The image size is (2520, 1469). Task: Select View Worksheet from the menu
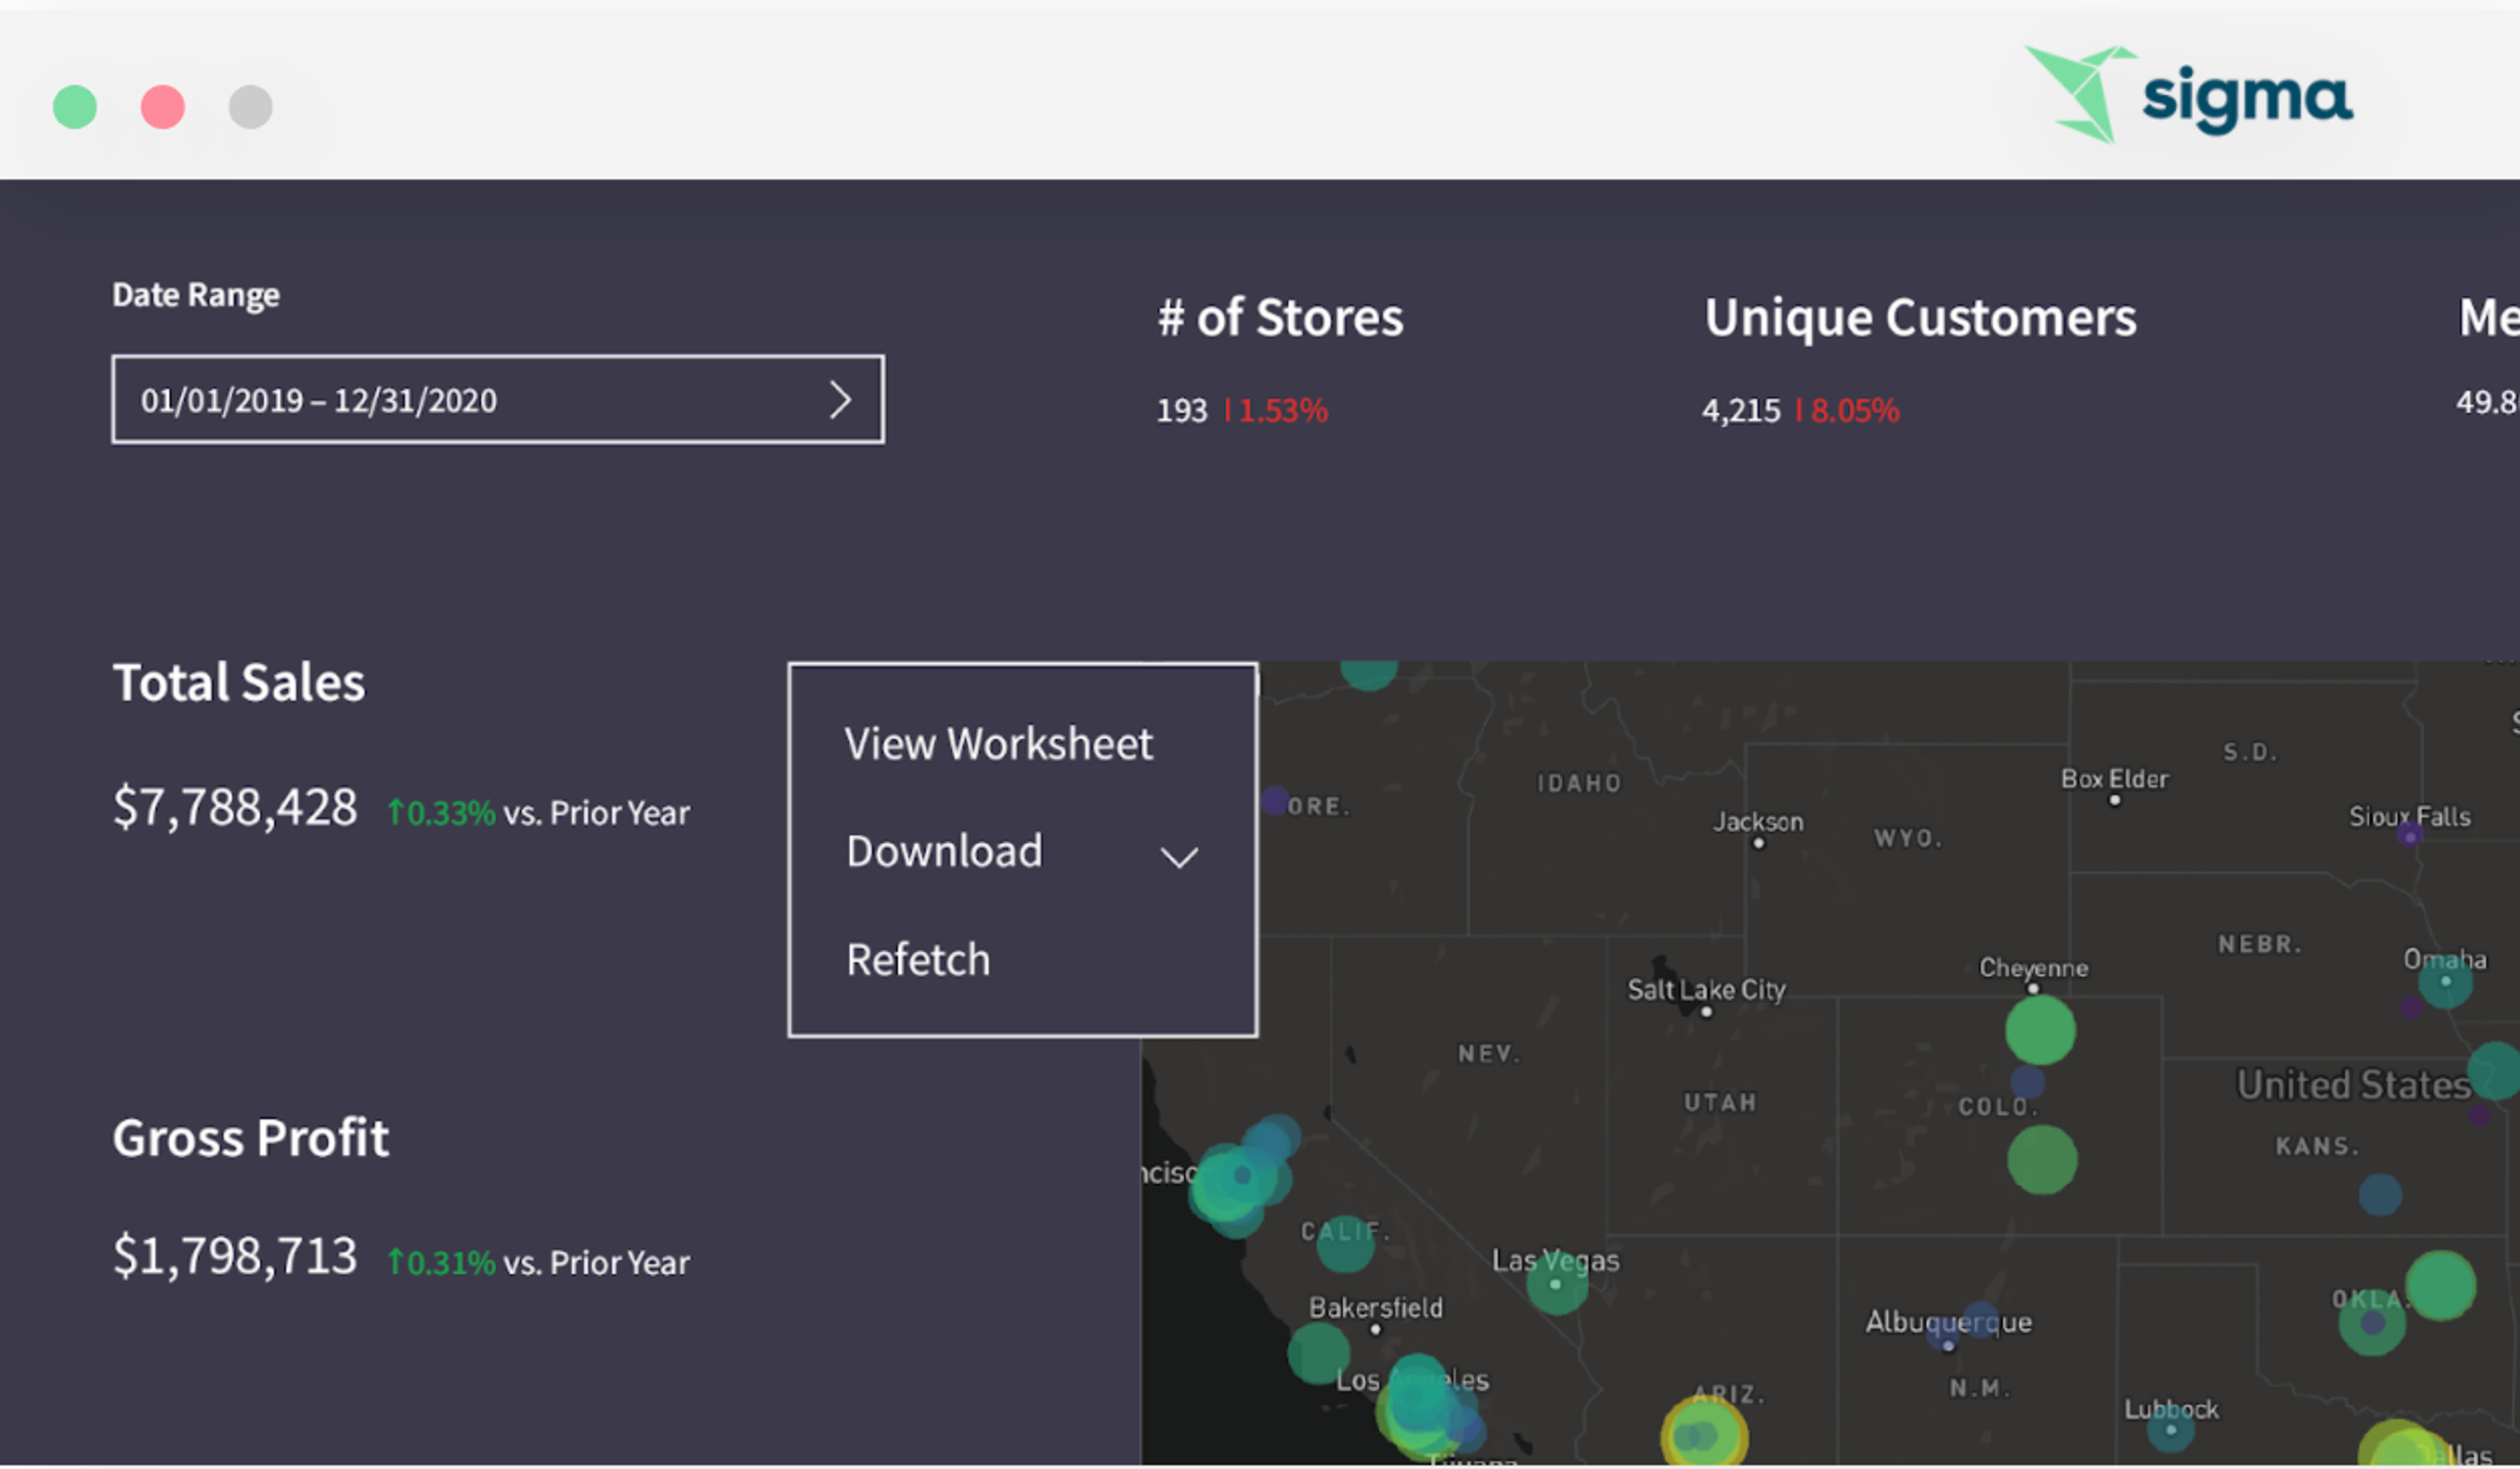click(998, 744)
